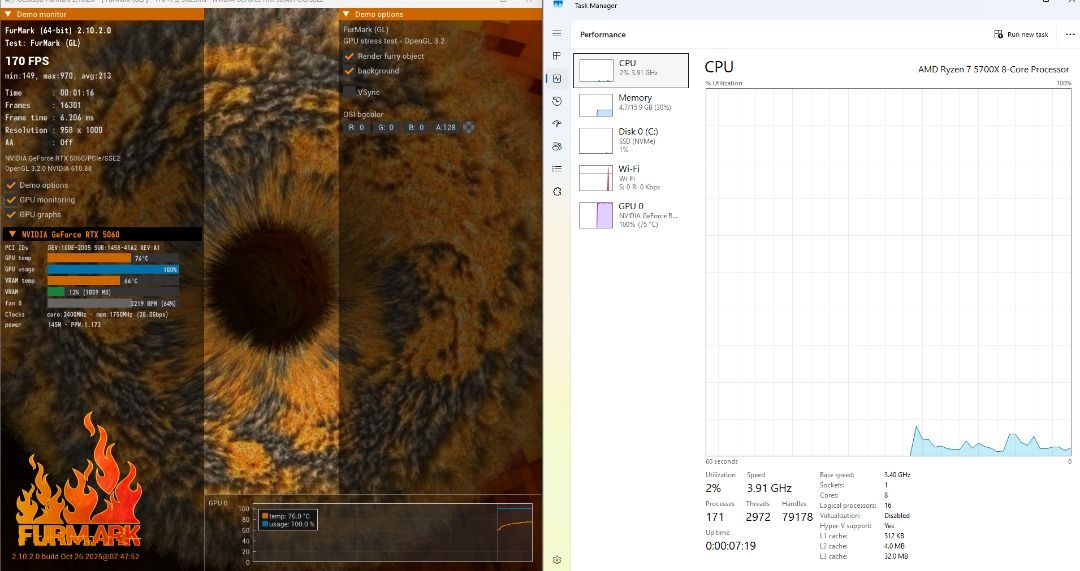Toggle GPU graphs checkbox
The image size is (1080, 571).
click(x=11, y=214)
